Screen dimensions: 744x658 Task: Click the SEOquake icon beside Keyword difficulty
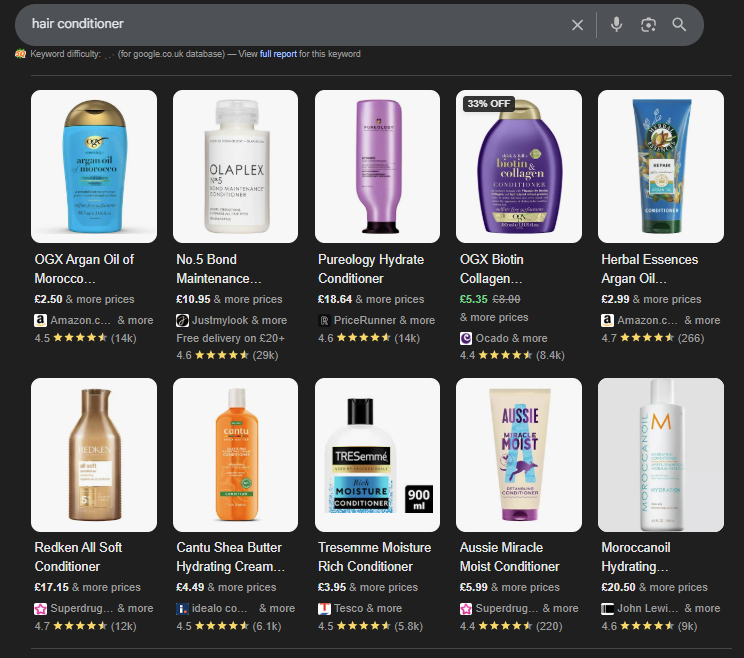click(x=20, y=54)
